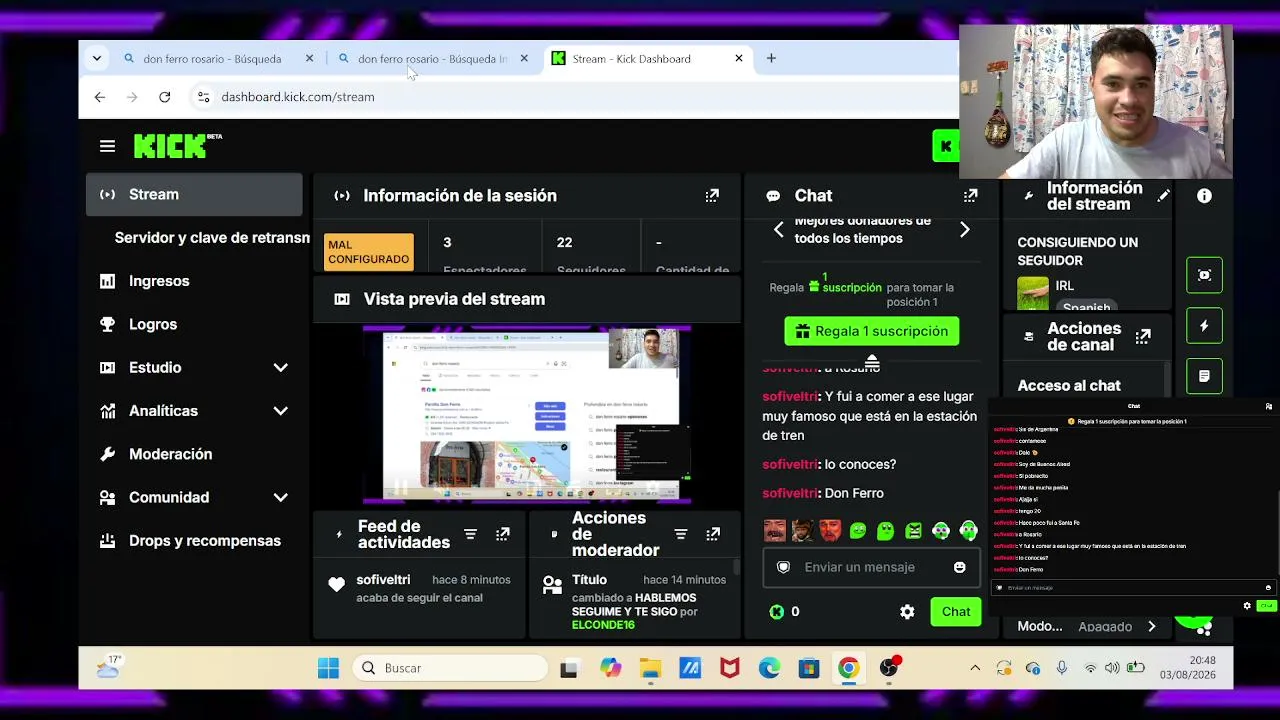1280x720 pixels.
Task: Click the shield icon in the chat input
Action: click(x=783, y=567)
